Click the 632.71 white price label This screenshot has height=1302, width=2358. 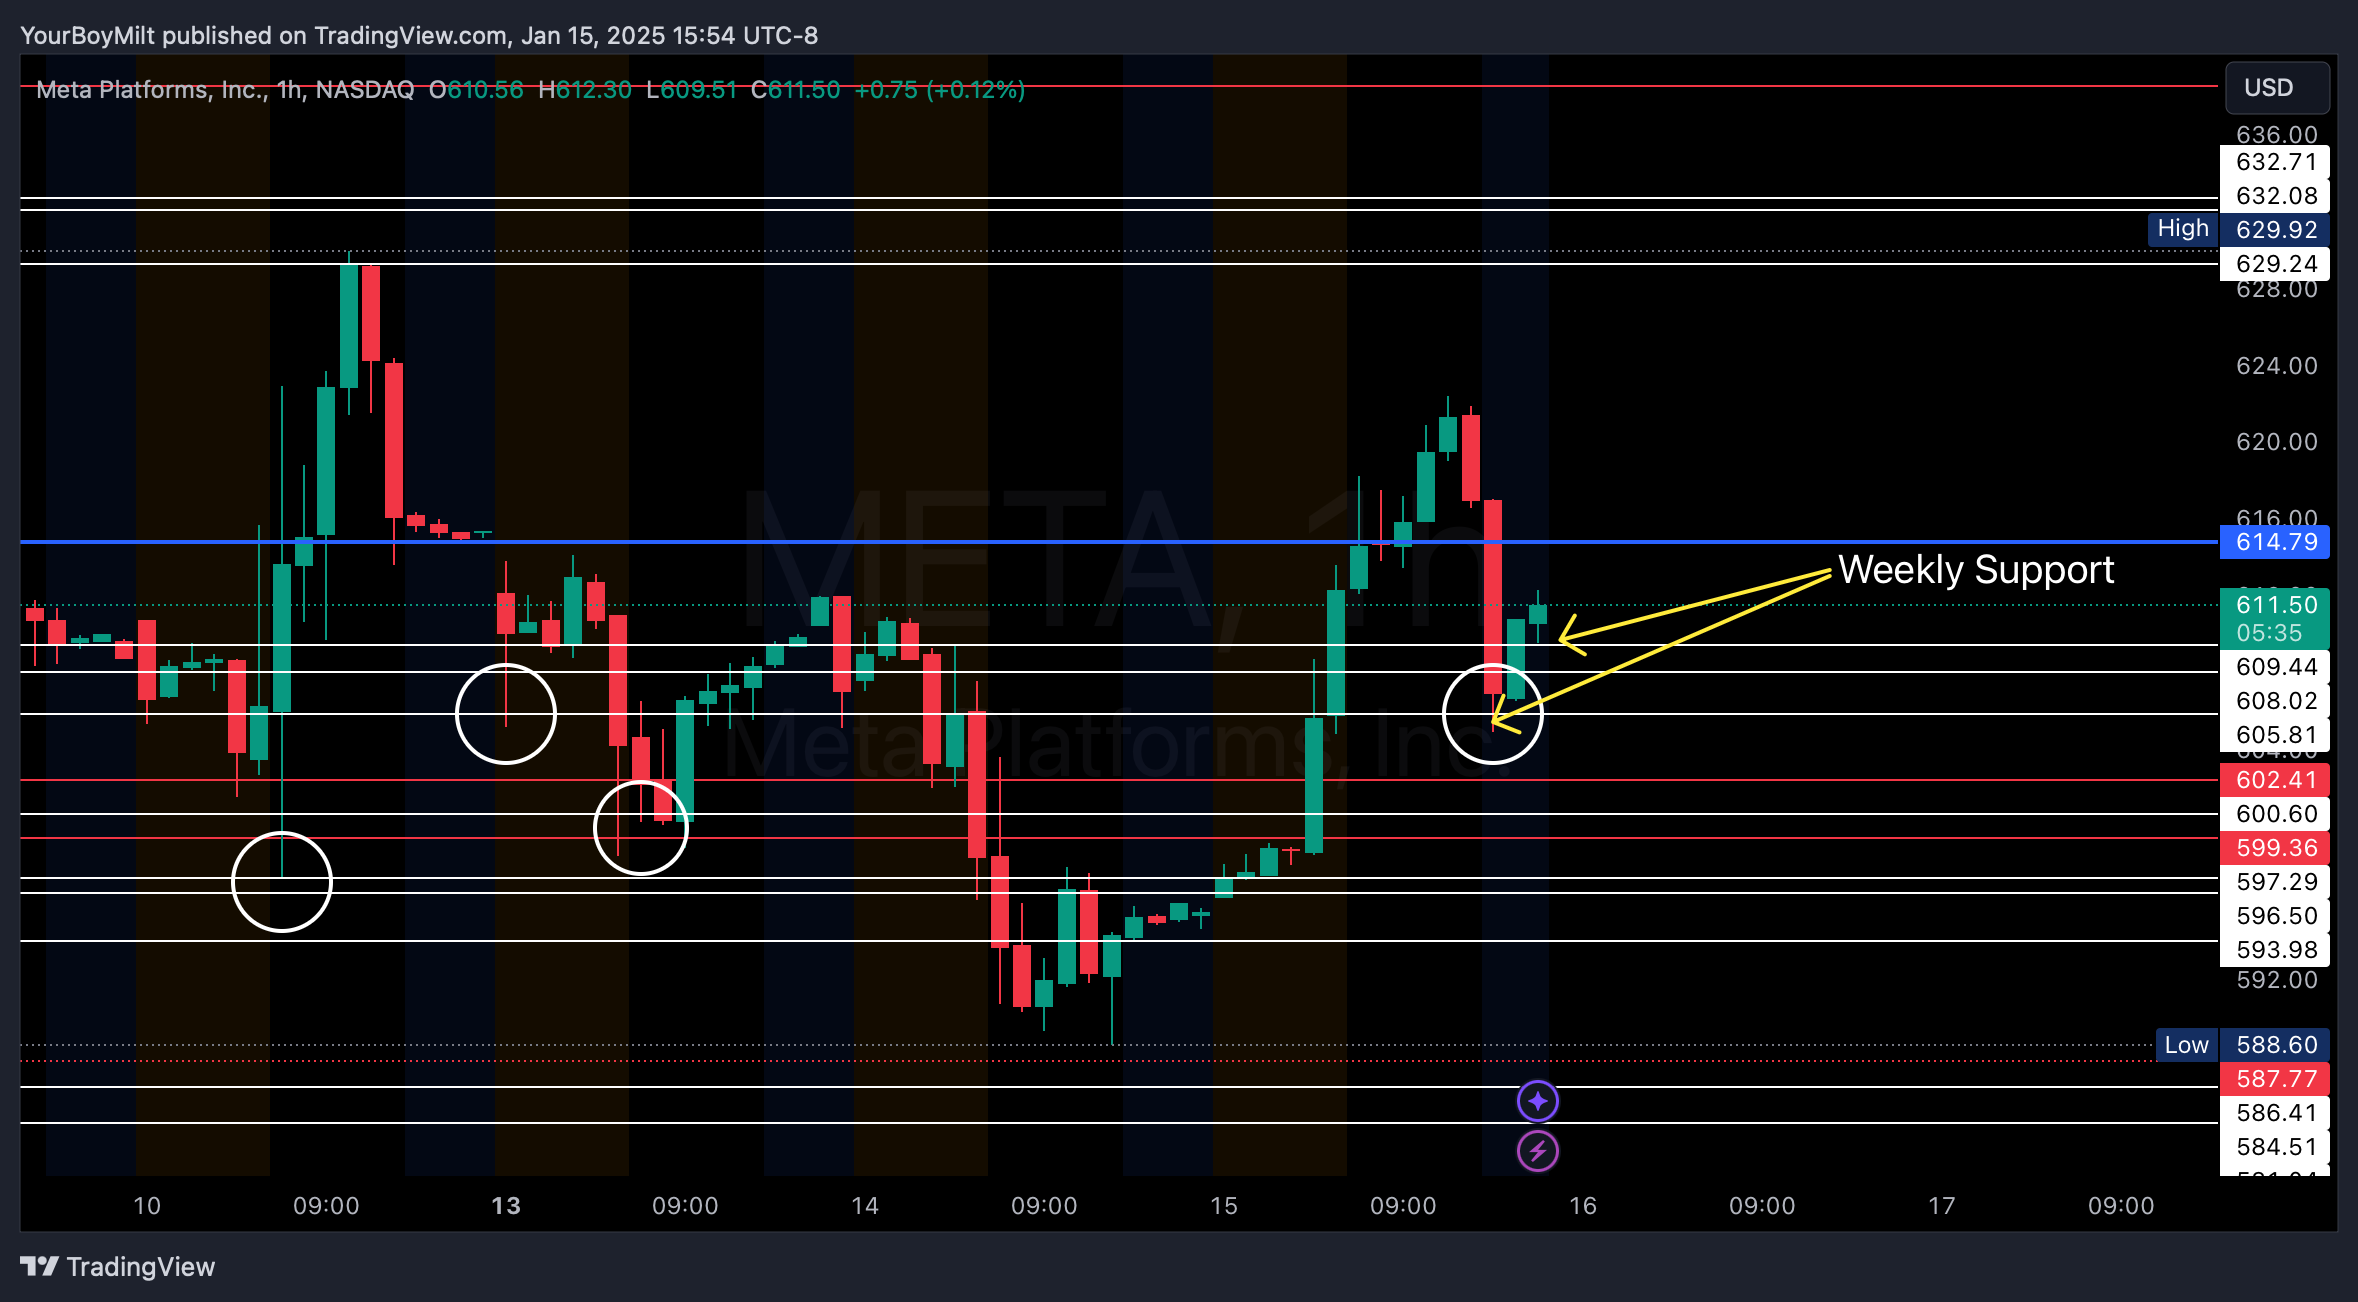[x=2275, y=162]
